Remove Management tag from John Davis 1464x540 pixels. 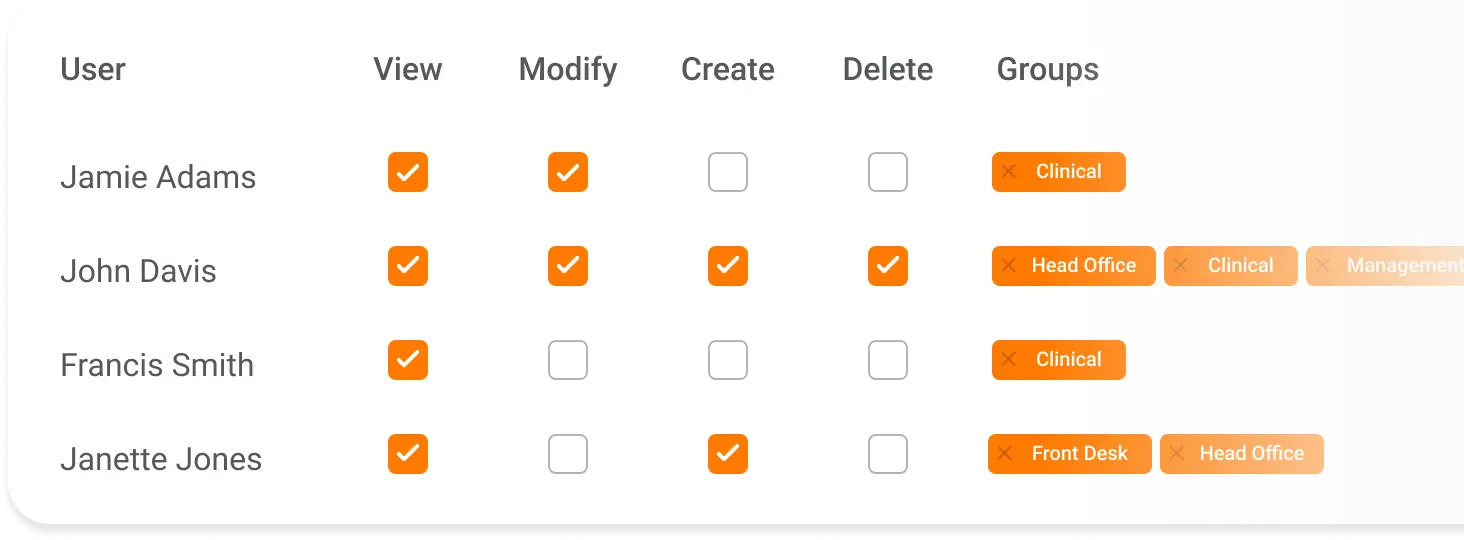(1323, 266)
